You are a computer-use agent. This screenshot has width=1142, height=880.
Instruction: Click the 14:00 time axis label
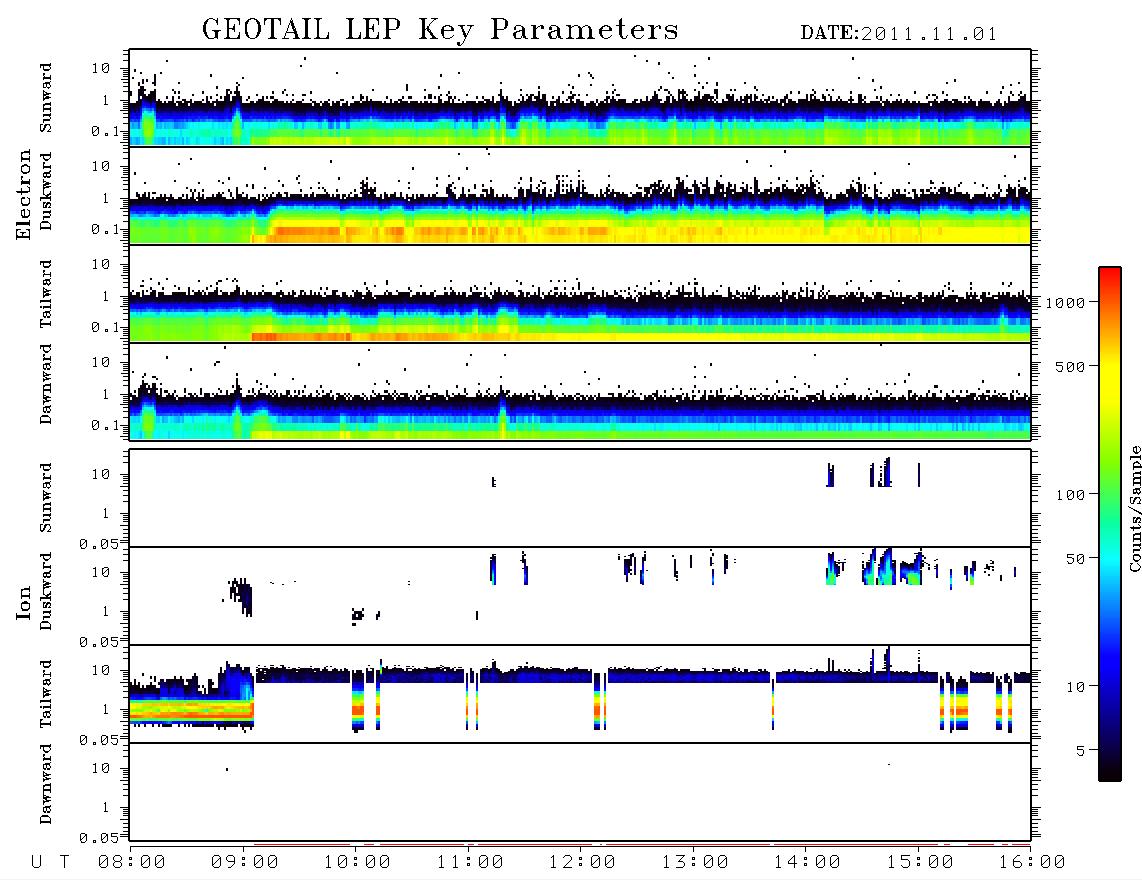807,862
